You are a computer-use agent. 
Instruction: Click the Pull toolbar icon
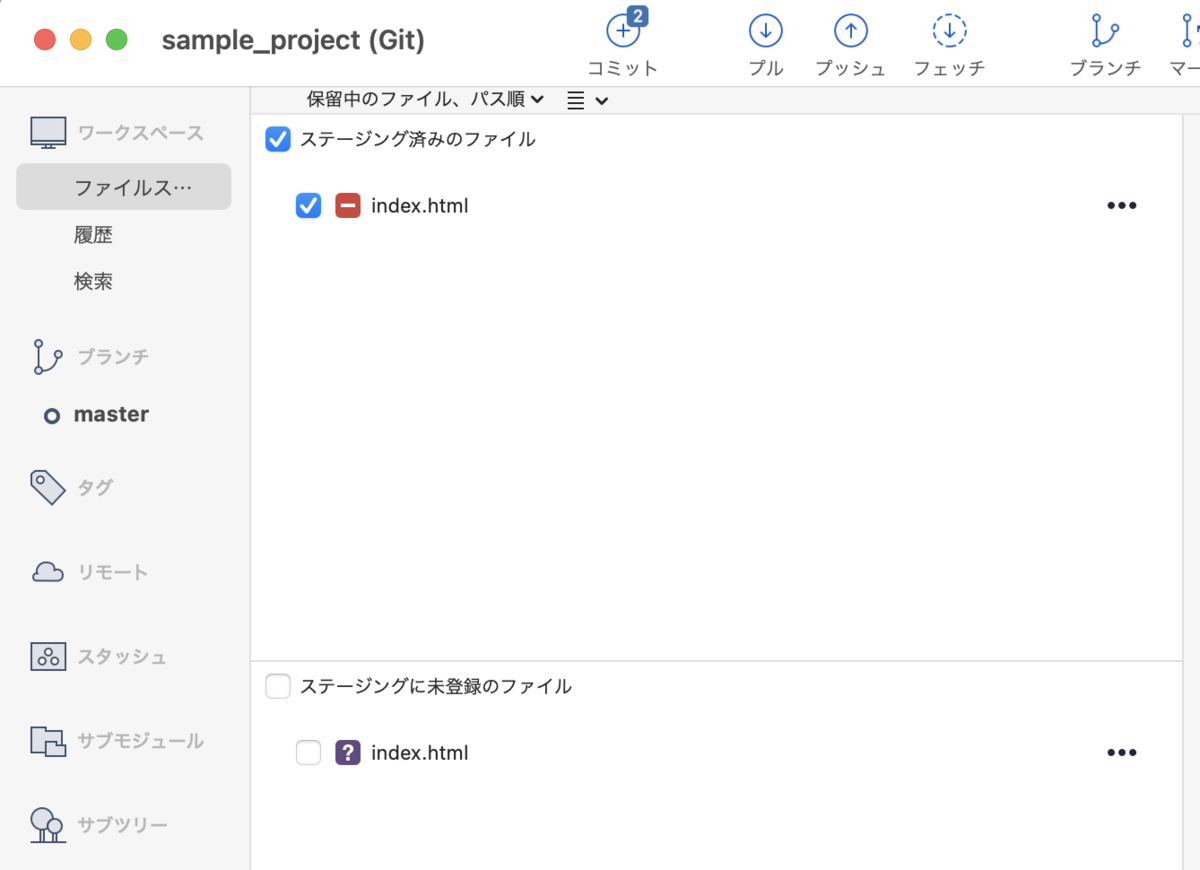coord(765,30)
